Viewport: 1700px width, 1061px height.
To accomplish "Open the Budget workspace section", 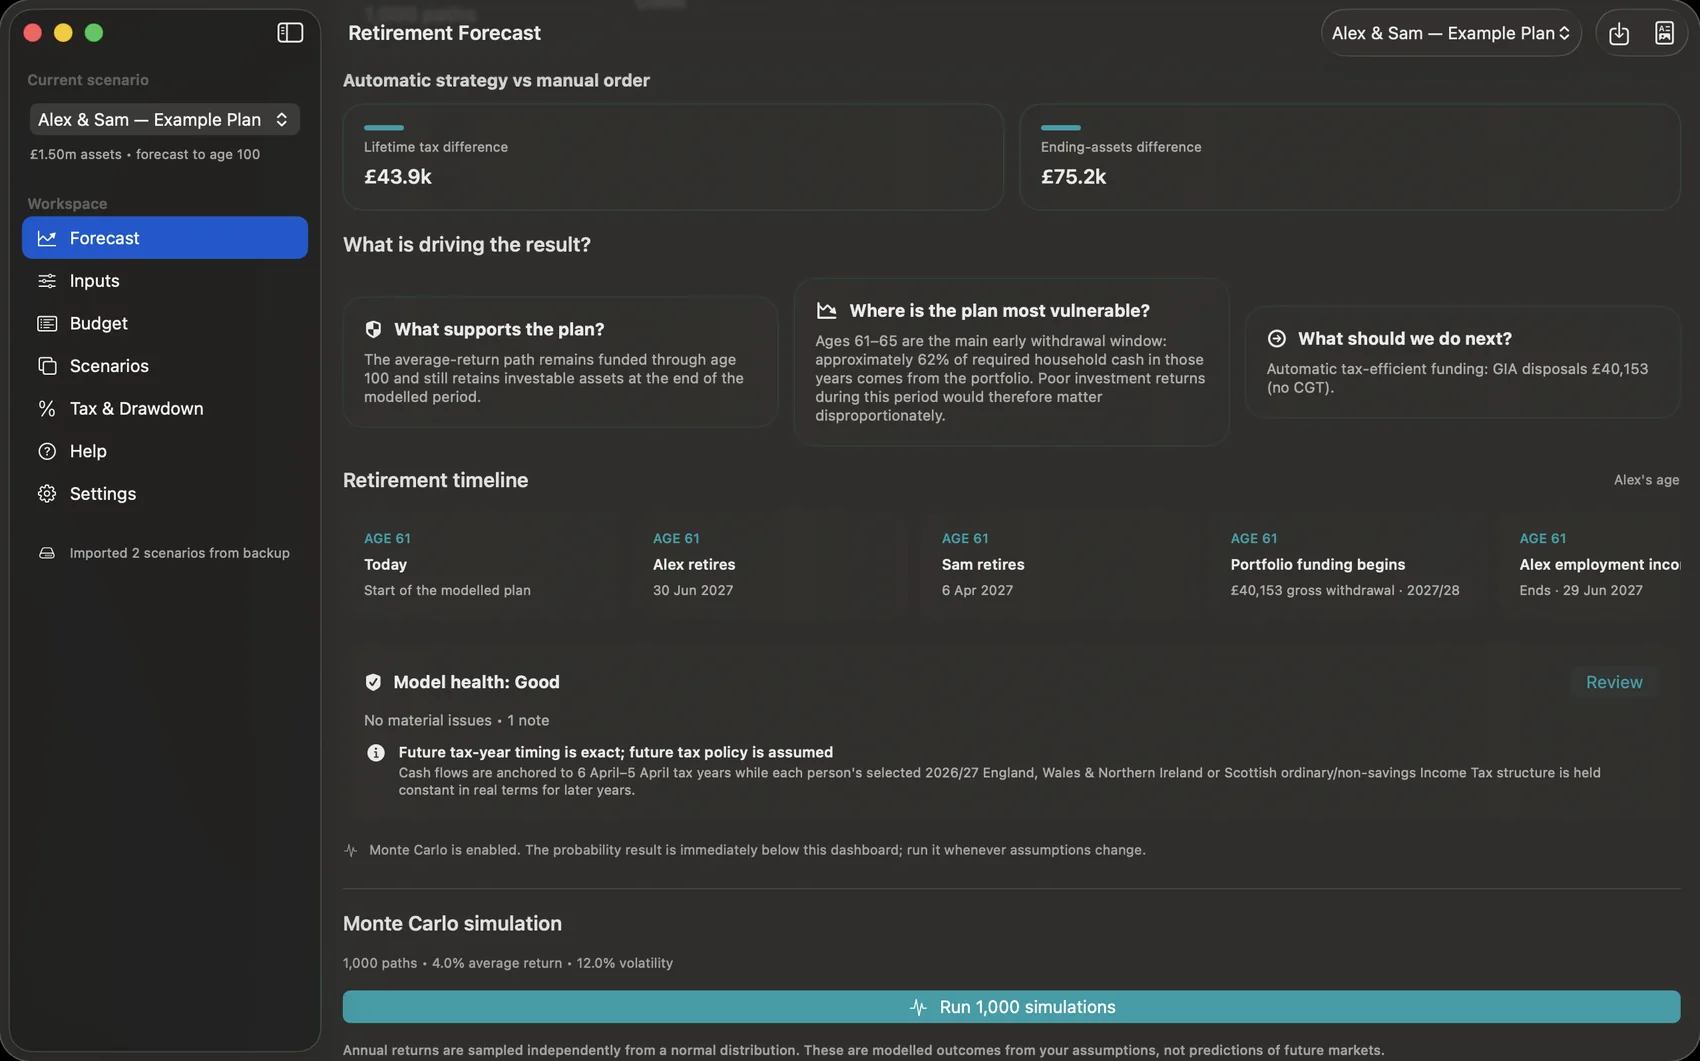I will [x=165, y=324].
